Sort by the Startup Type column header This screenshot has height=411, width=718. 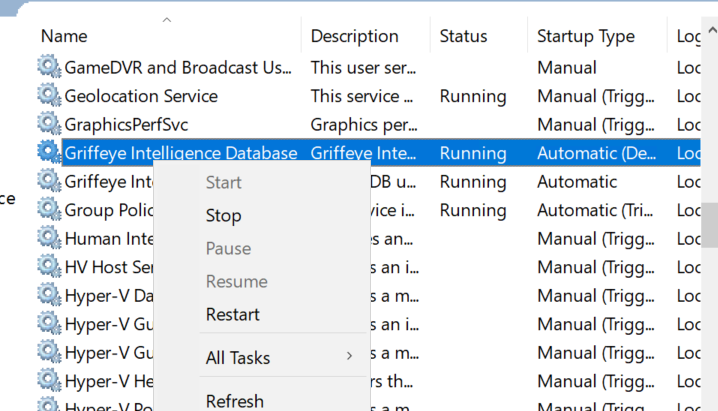585,36
